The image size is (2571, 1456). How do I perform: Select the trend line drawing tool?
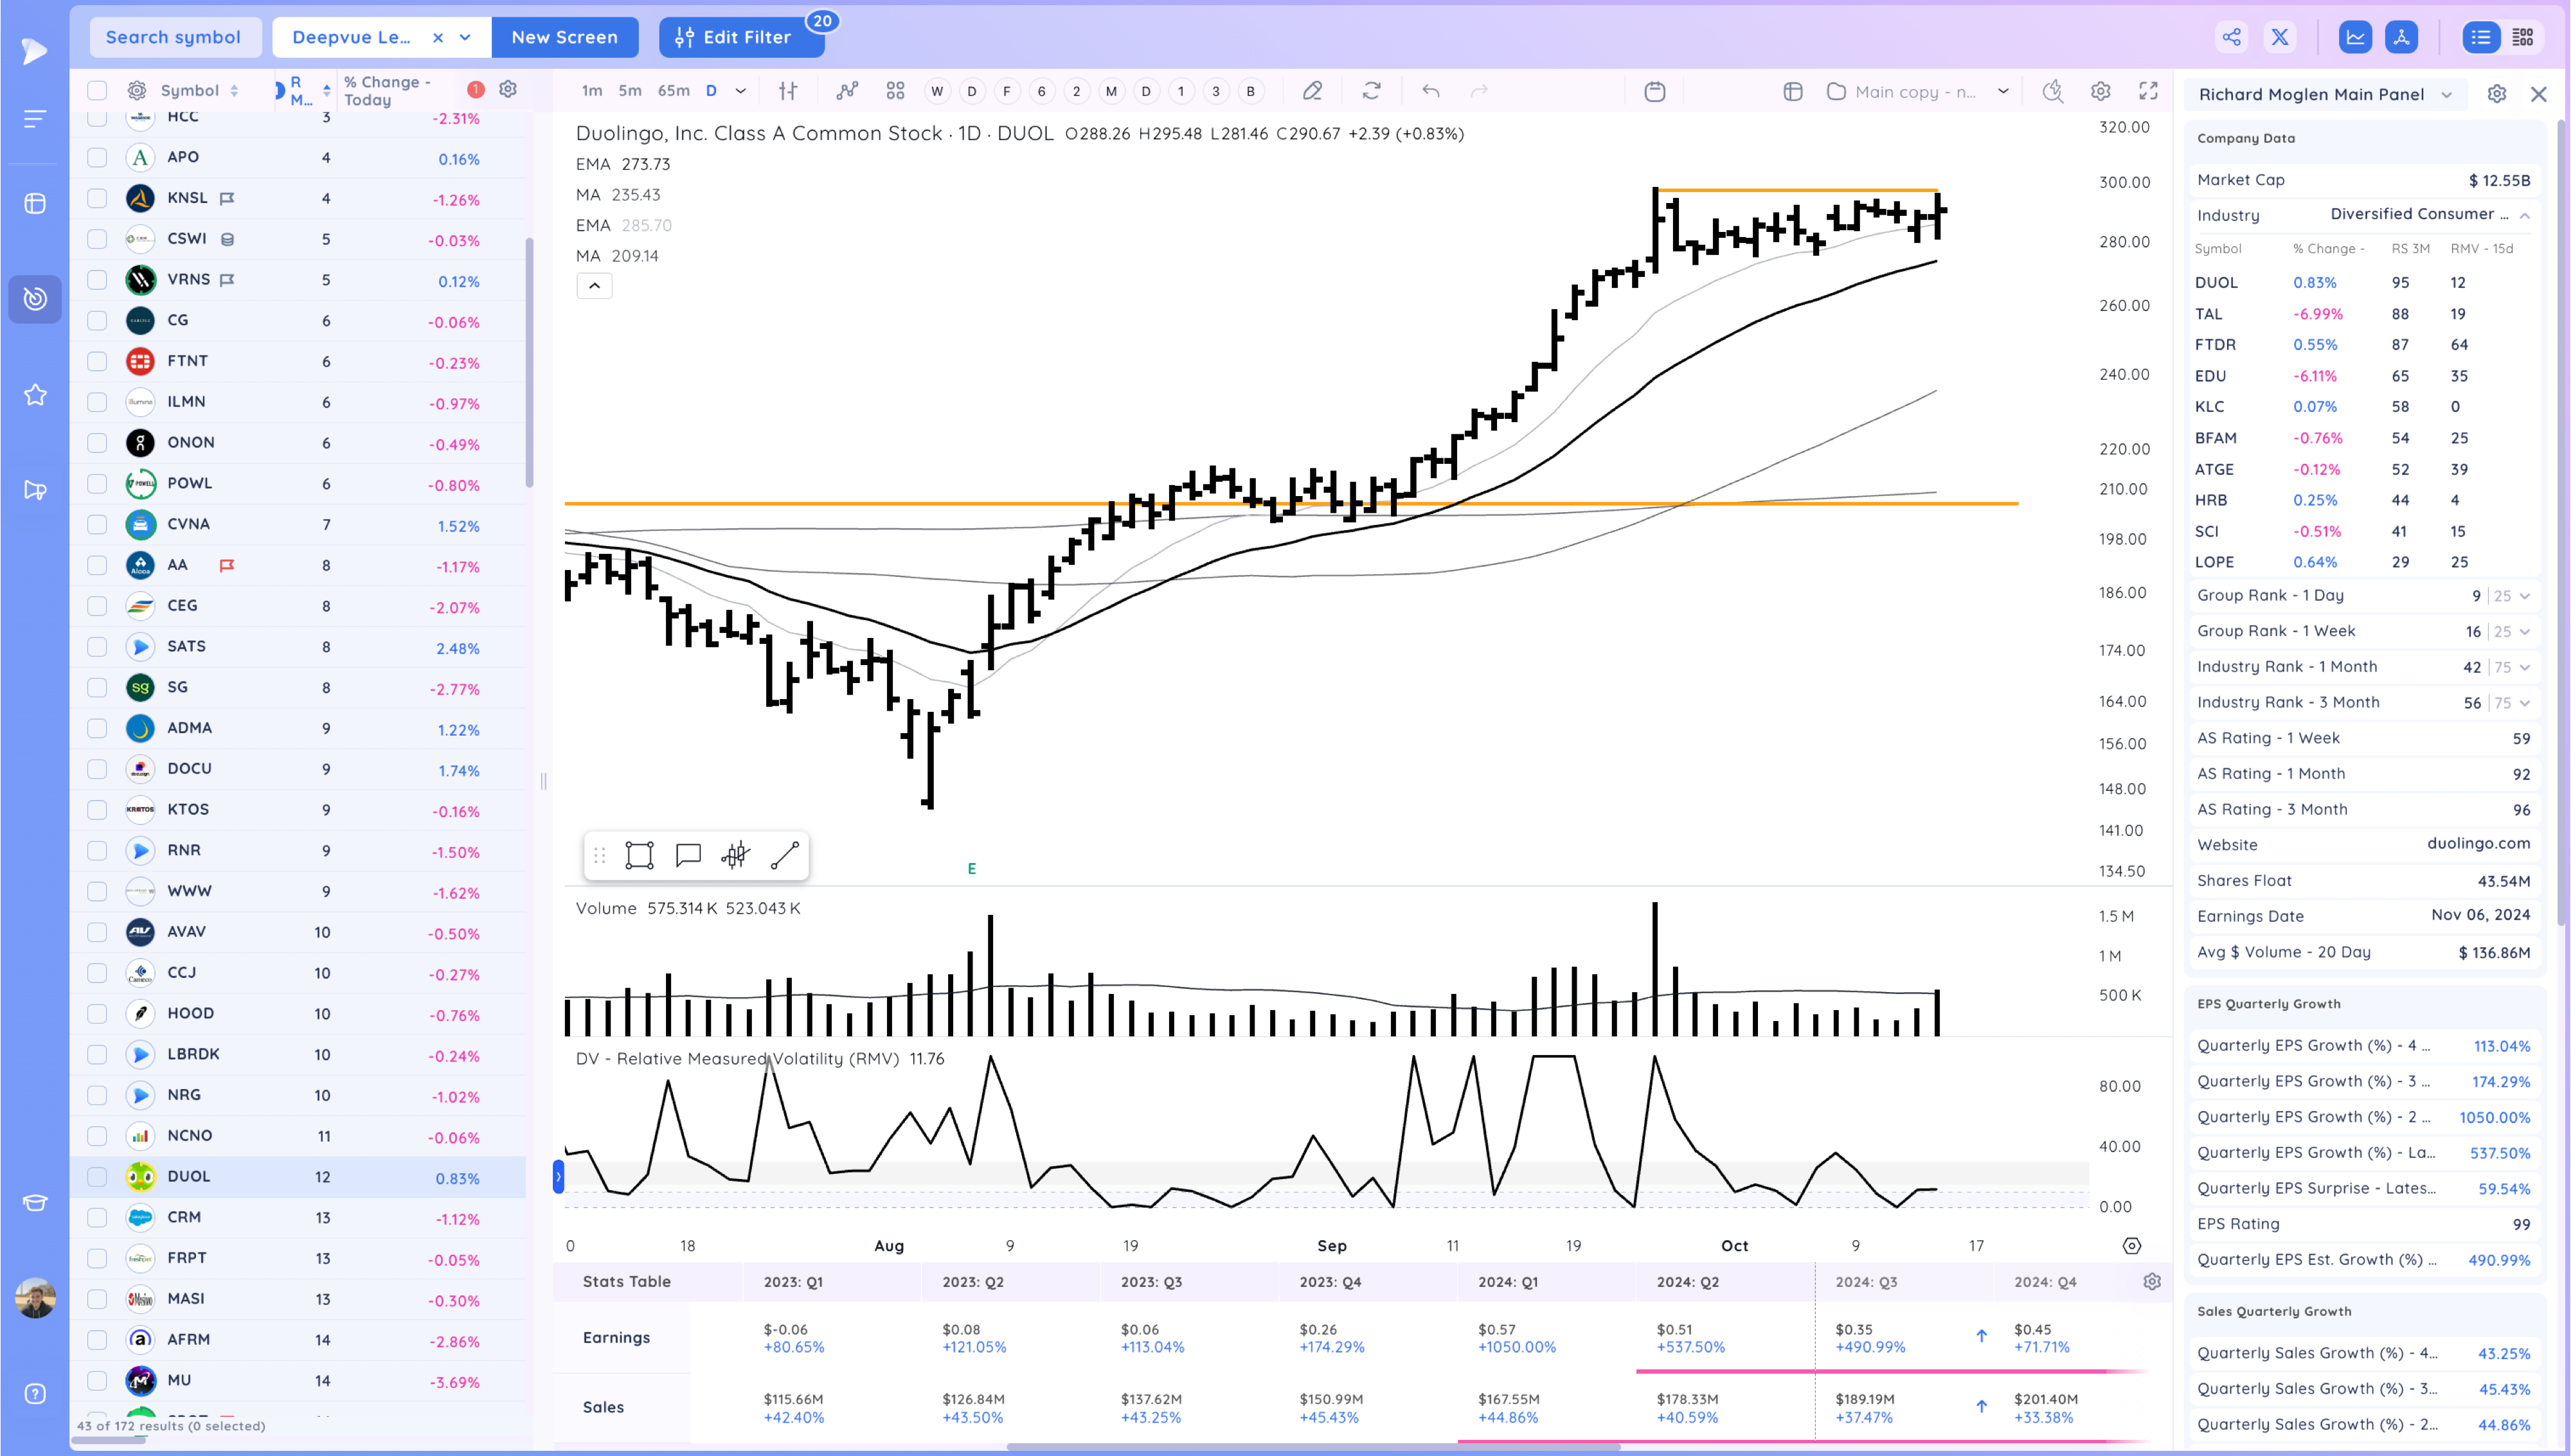click(785, 855)
